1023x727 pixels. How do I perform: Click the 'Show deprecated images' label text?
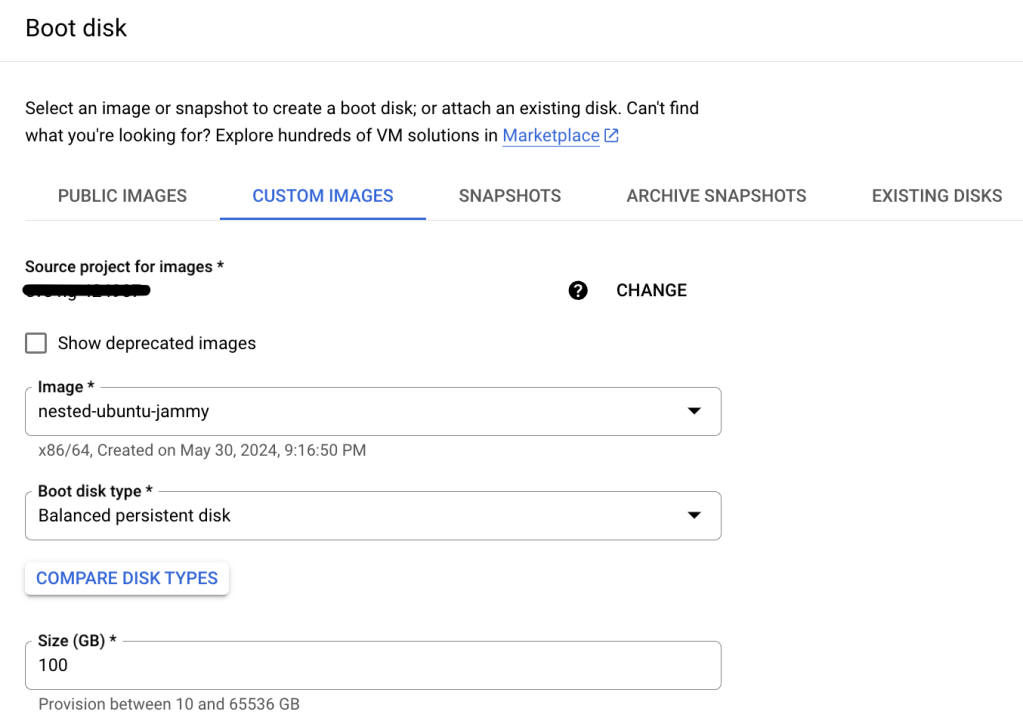pos(157,344)
